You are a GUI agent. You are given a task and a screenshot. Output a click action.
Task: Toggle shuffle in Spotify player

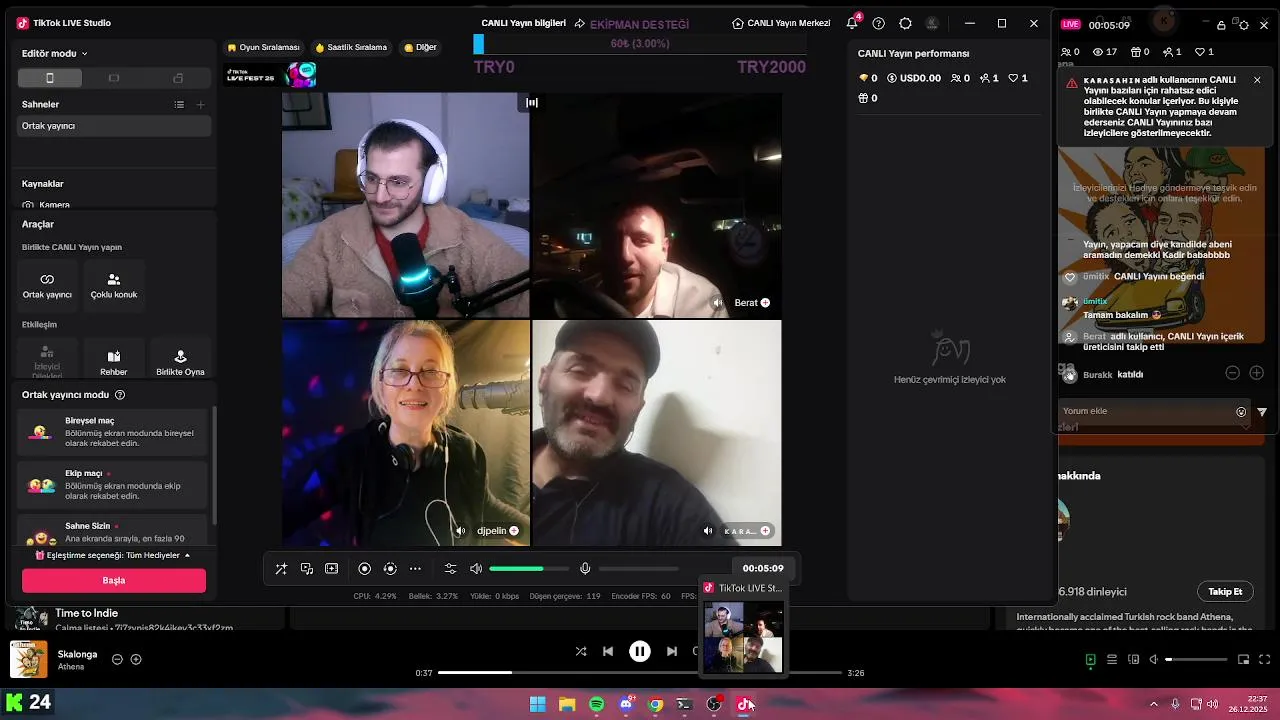581,651
